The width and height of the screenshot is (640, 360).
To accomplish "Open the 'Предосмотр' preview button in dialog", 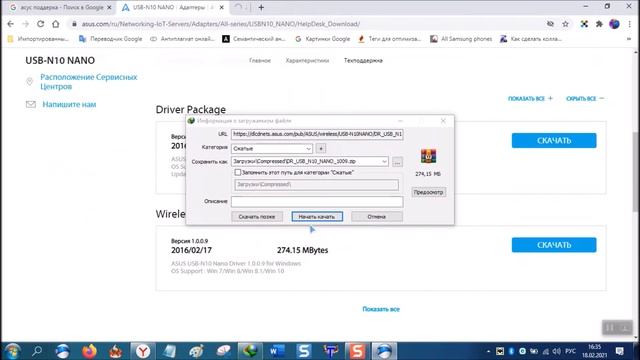I will tap(428, 192).
